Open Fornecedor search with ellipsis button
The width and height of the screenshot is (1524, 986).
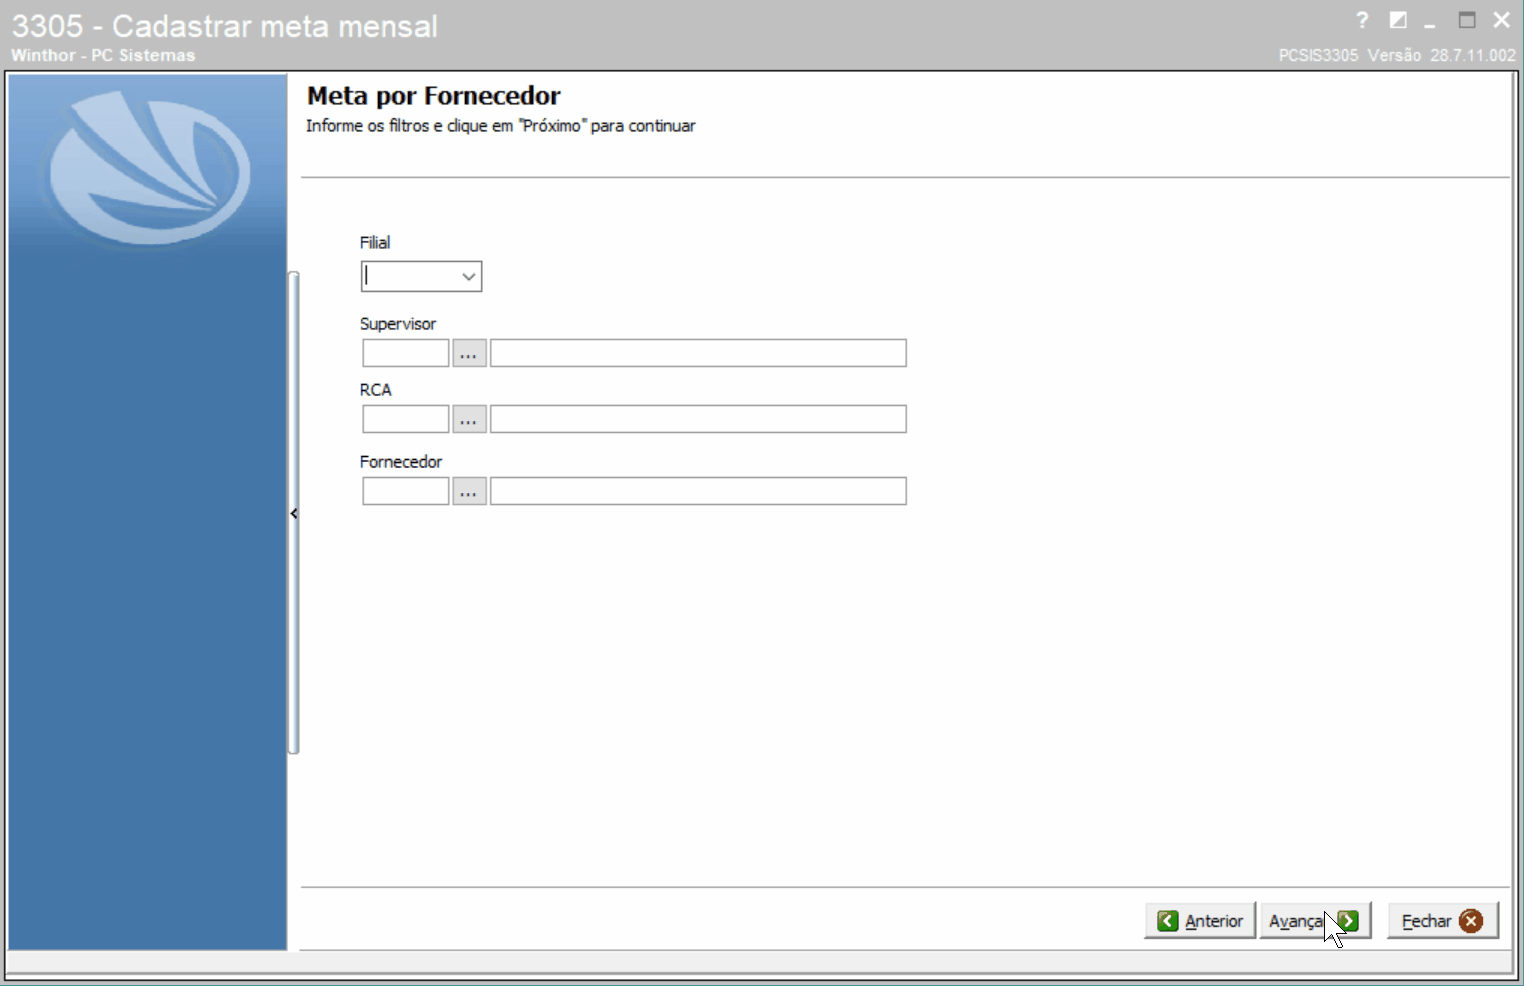coord(469,491)
